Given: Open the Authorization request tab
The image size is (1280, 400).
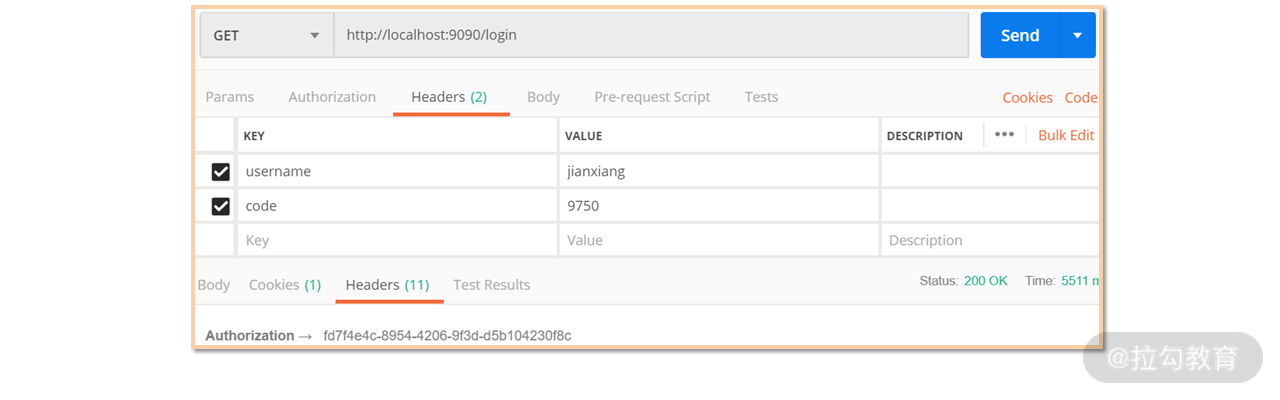Looking at the screenshot, I should pyautogui.click(x=332, y=97).
